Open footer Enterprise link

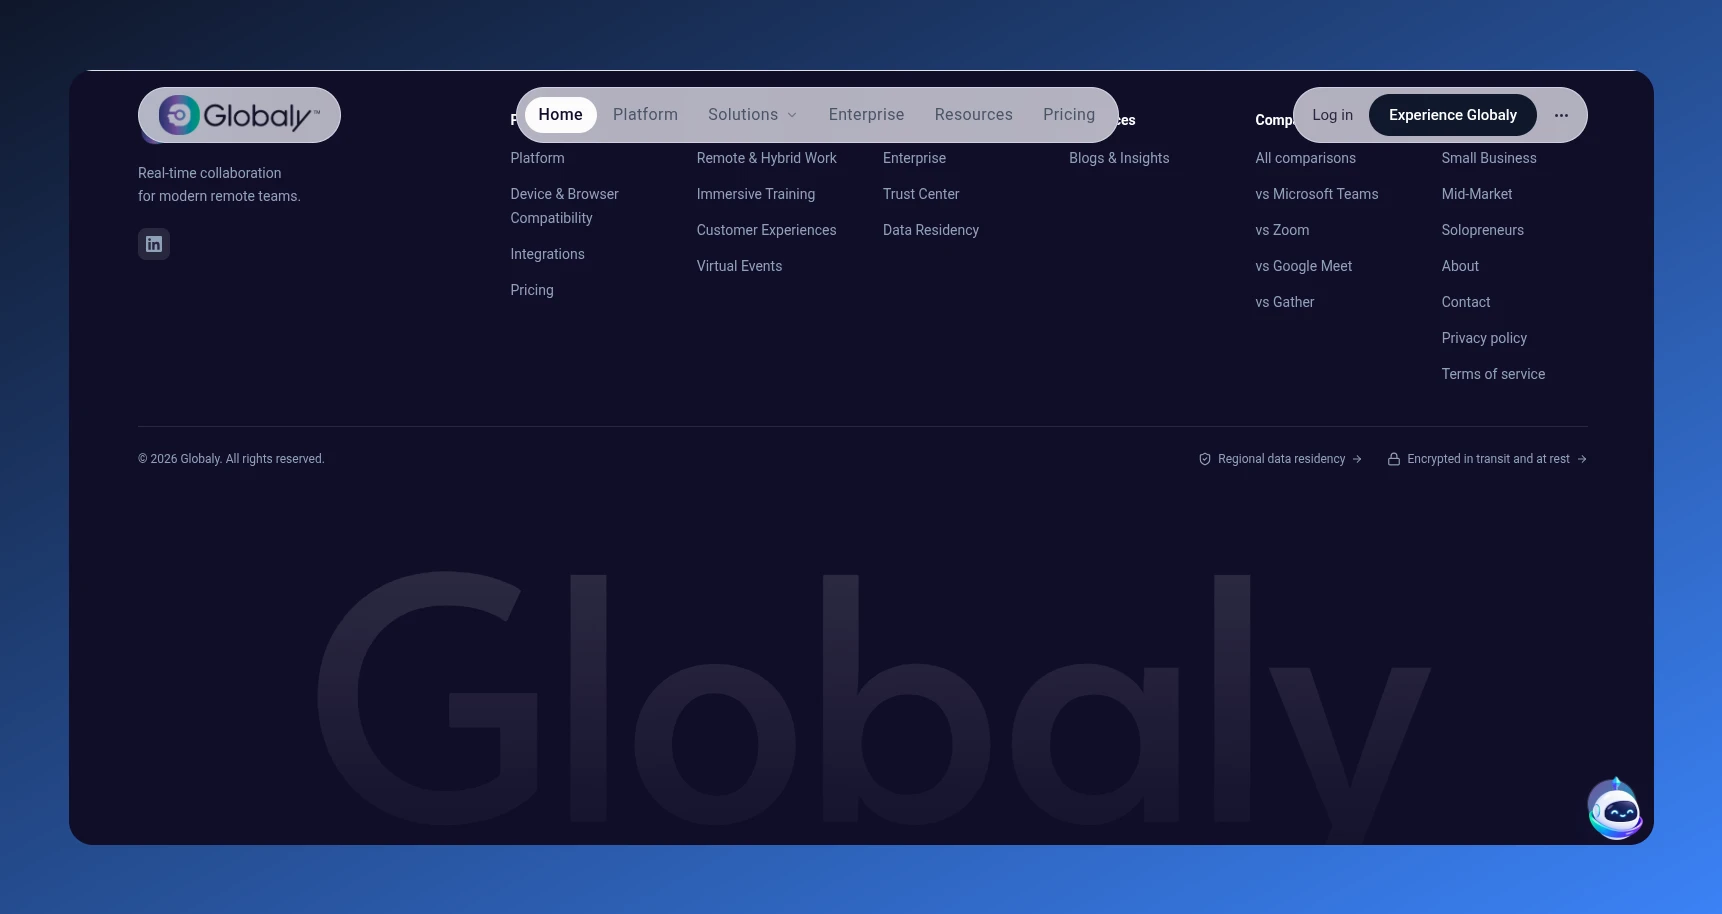coord(914,158)
